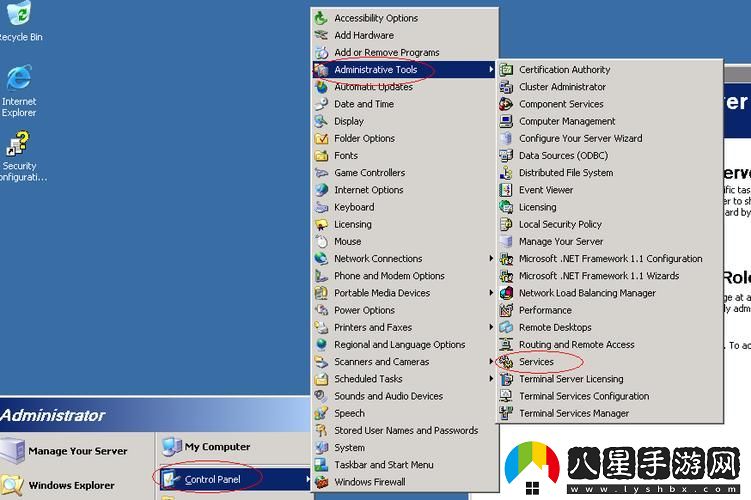
Task: Click the Cluster Administrator icon
Action: pos(506,87)
